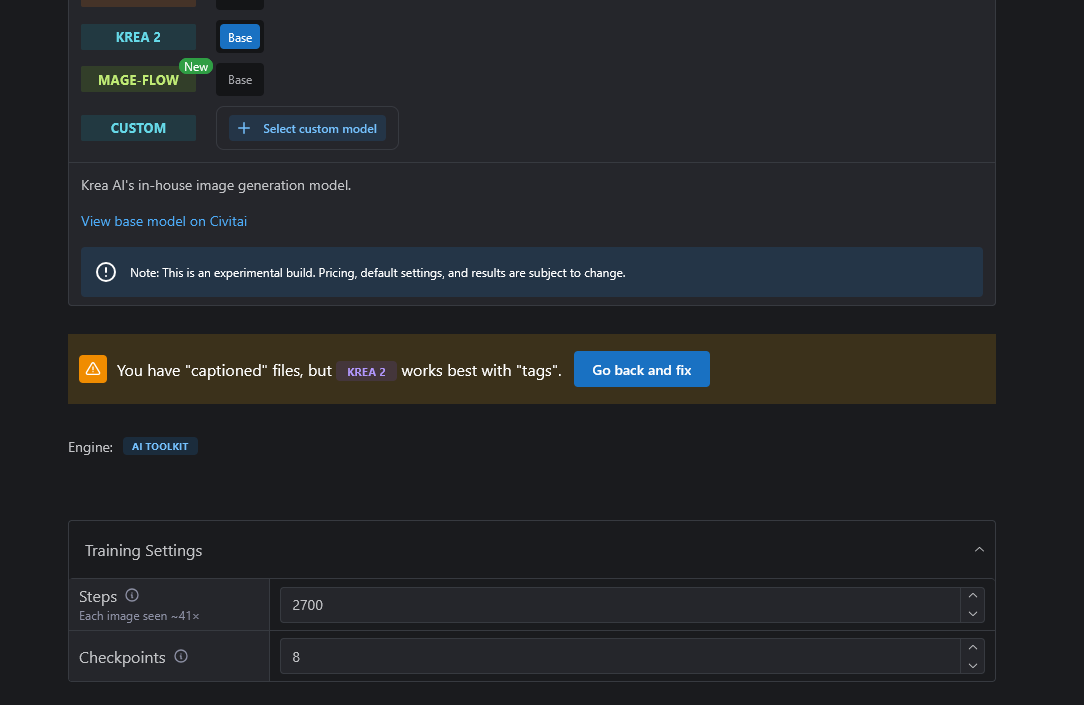Increase Checkpoints with up arrow
Viewport: 1084px width, 705px height.
click(973, 648)
